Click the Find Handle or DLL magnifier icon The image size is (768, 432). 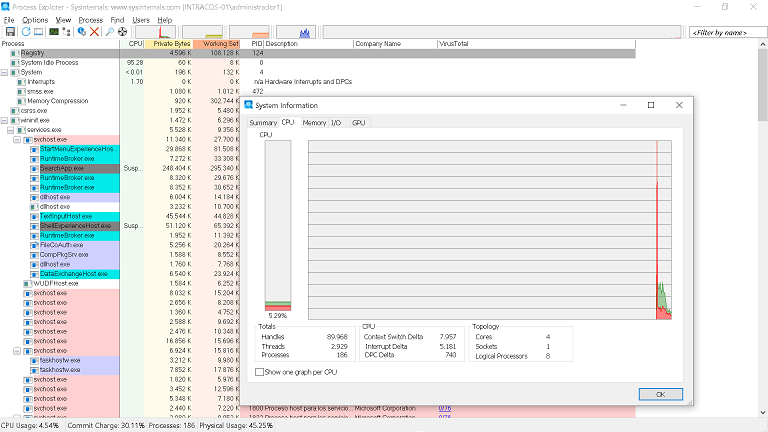(110, 32)
